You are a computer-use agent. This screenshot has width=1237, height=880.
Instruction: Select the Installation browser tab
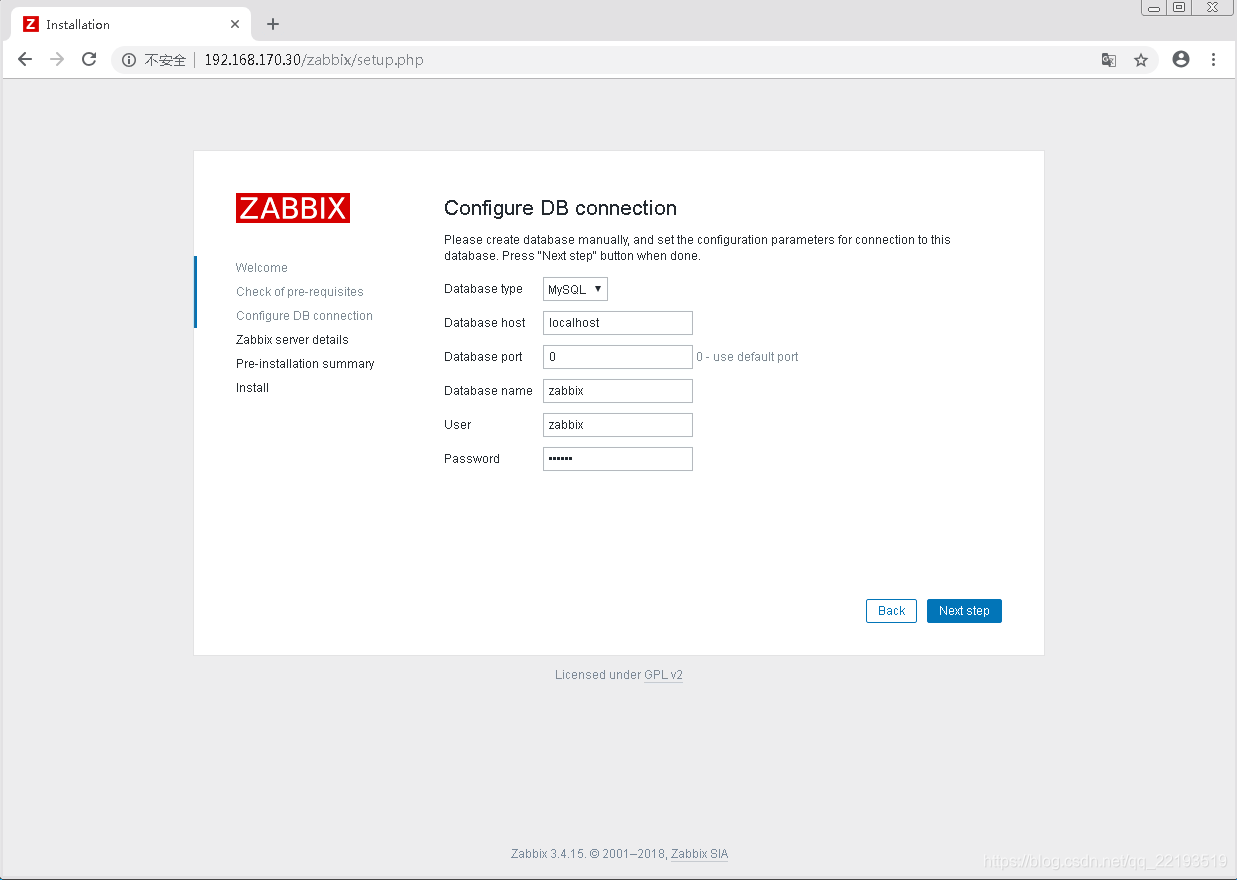tap(130, 24)
